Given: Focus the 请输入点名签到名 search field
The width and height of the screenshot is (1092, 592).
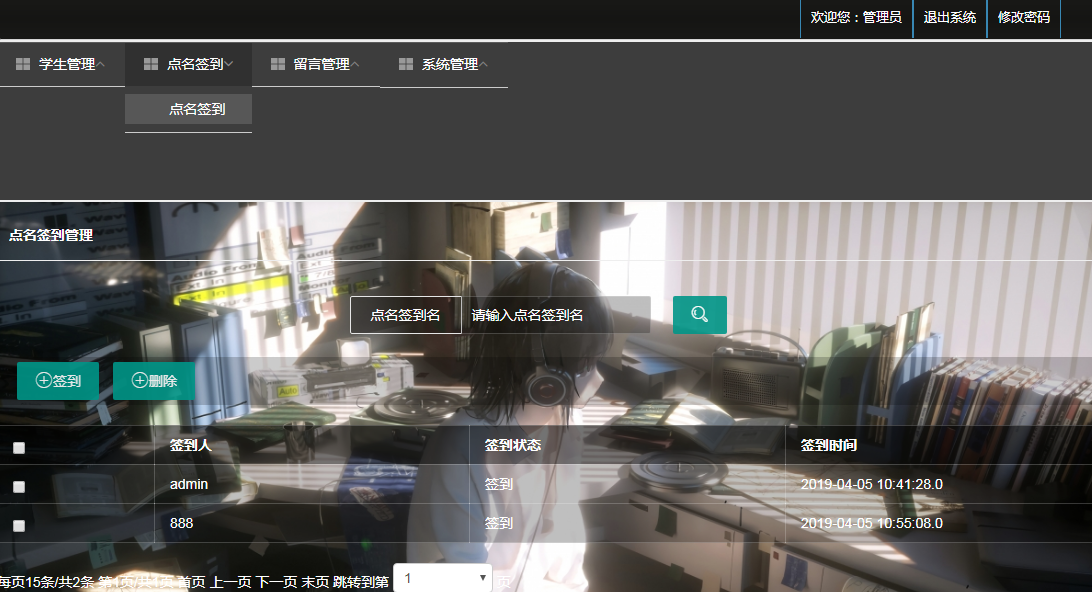Looking at the screenshot, I should pyautogui.click(x=556, y=315).
